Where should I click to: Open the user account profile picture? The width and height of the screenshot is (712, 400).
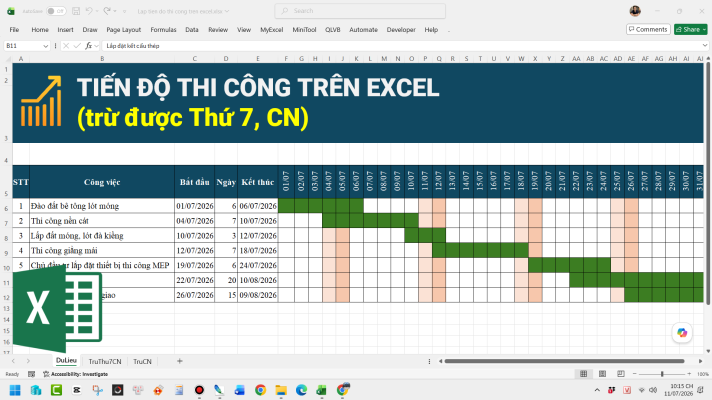635,11
